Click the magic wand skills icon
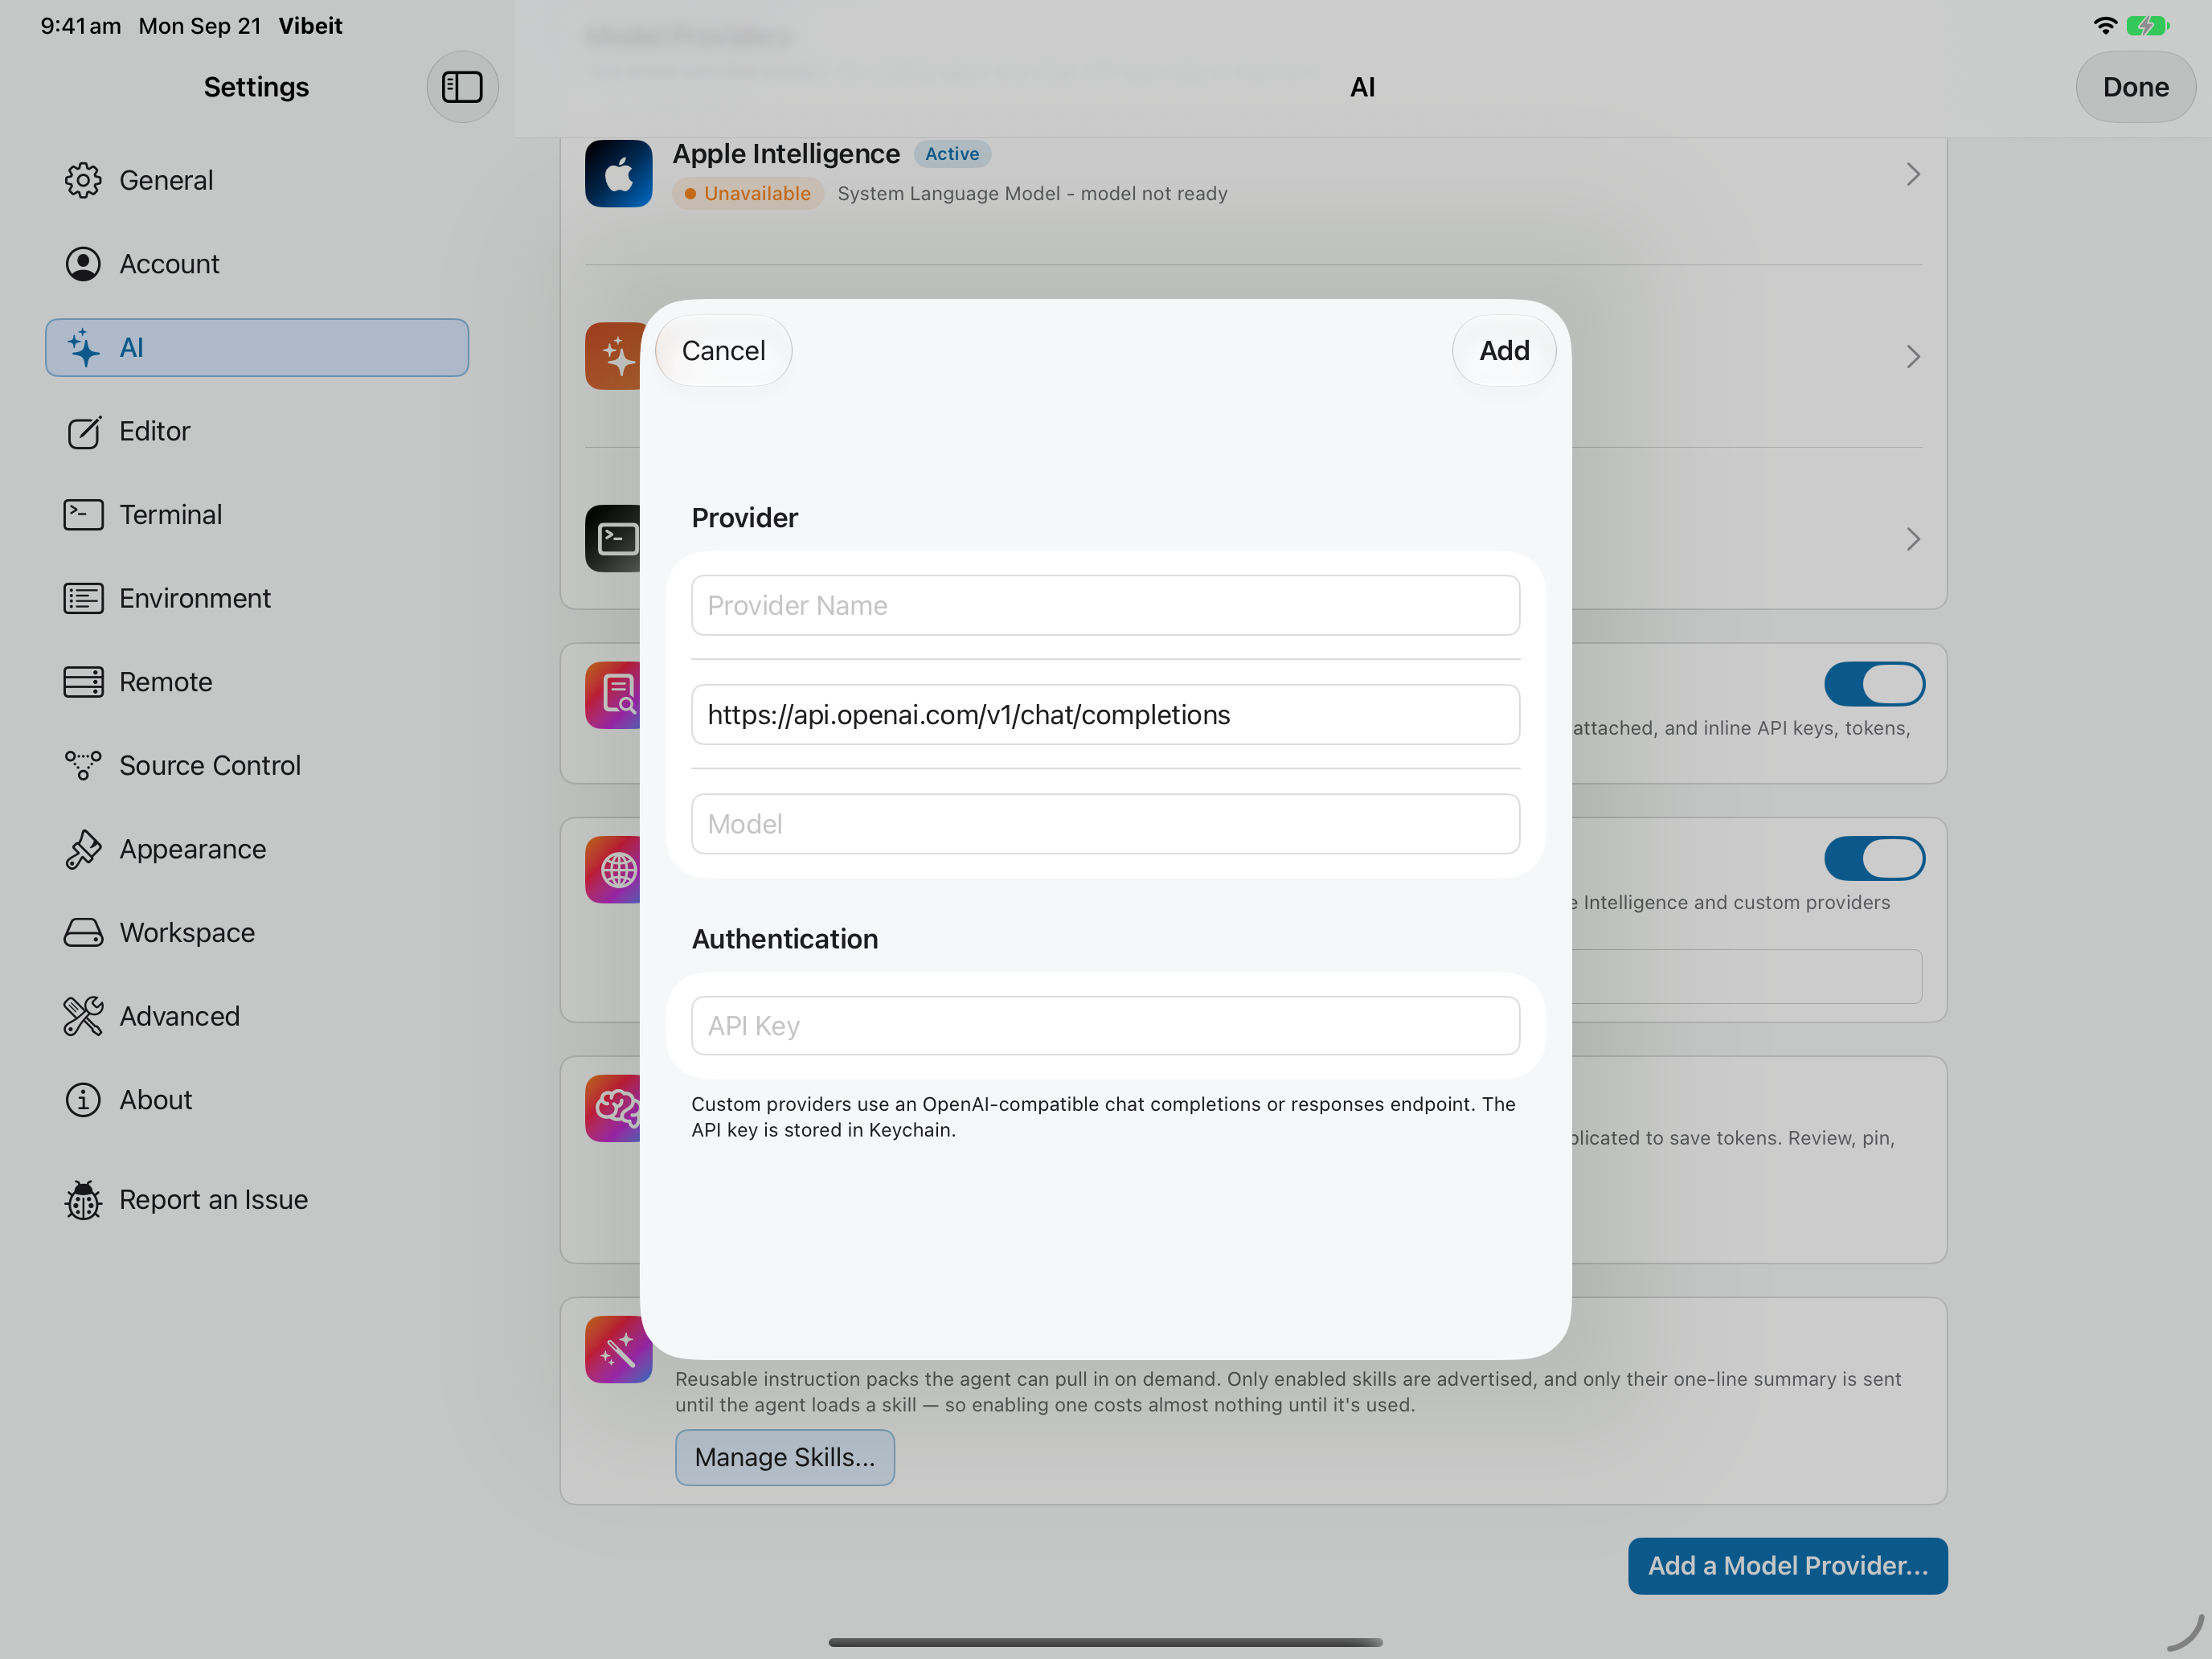 pos(618,1350)
